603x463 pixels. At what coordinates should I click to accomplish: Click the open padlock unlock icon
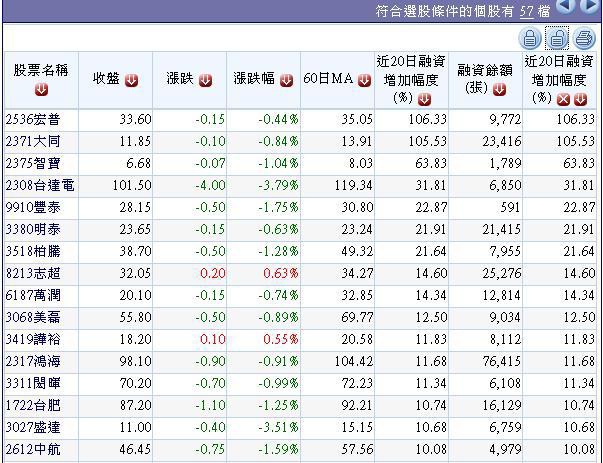557,38
